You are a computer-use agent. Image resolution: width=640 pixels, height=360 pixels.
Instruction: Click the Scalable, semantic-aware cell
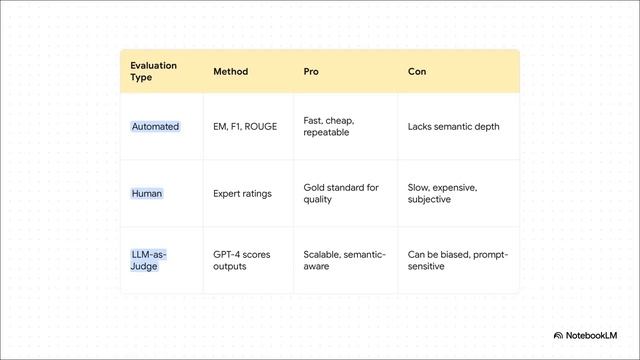(x=344, y=260)
